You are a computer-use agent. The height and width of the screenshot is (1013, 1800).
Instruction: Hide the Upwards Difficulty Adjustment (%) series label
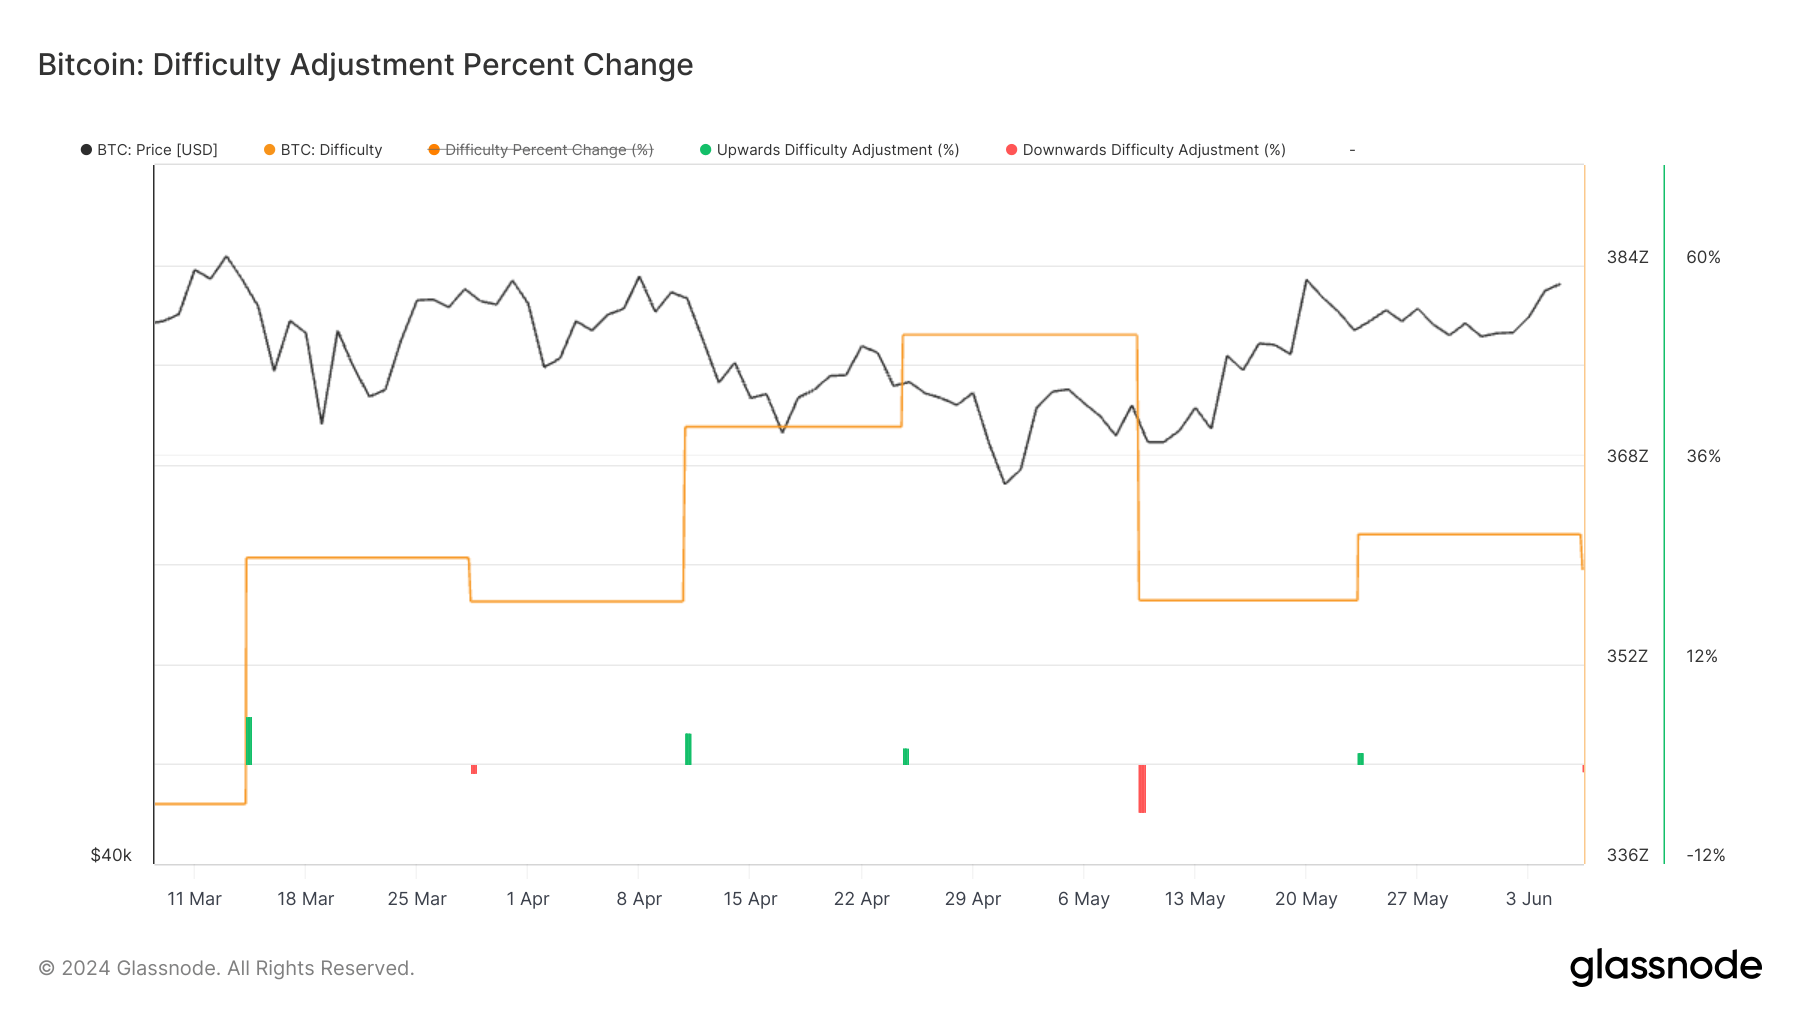(x=837, y=150)
